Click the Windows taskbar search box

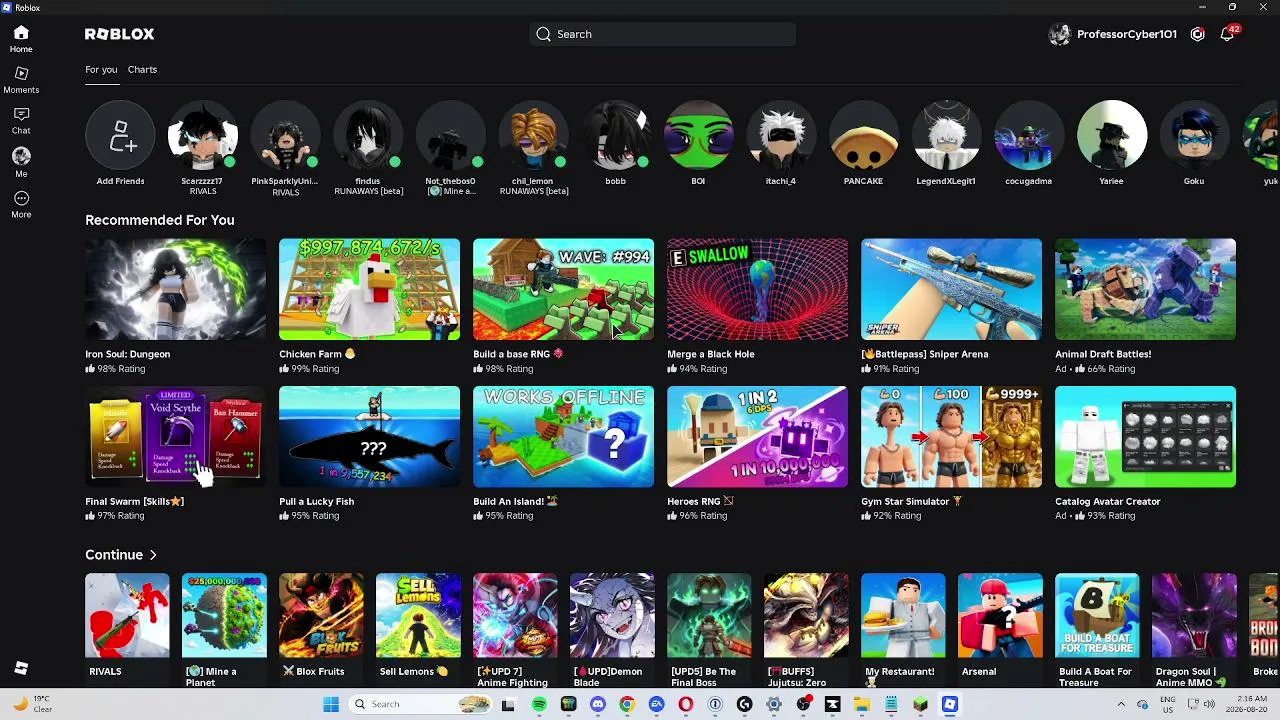(420, 704)
